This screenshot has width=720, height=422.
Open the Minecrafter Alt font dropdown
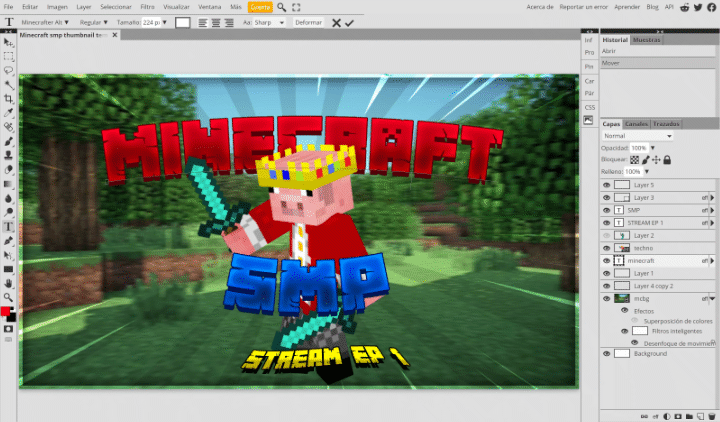pyautogui.click(x=45, y=23)
